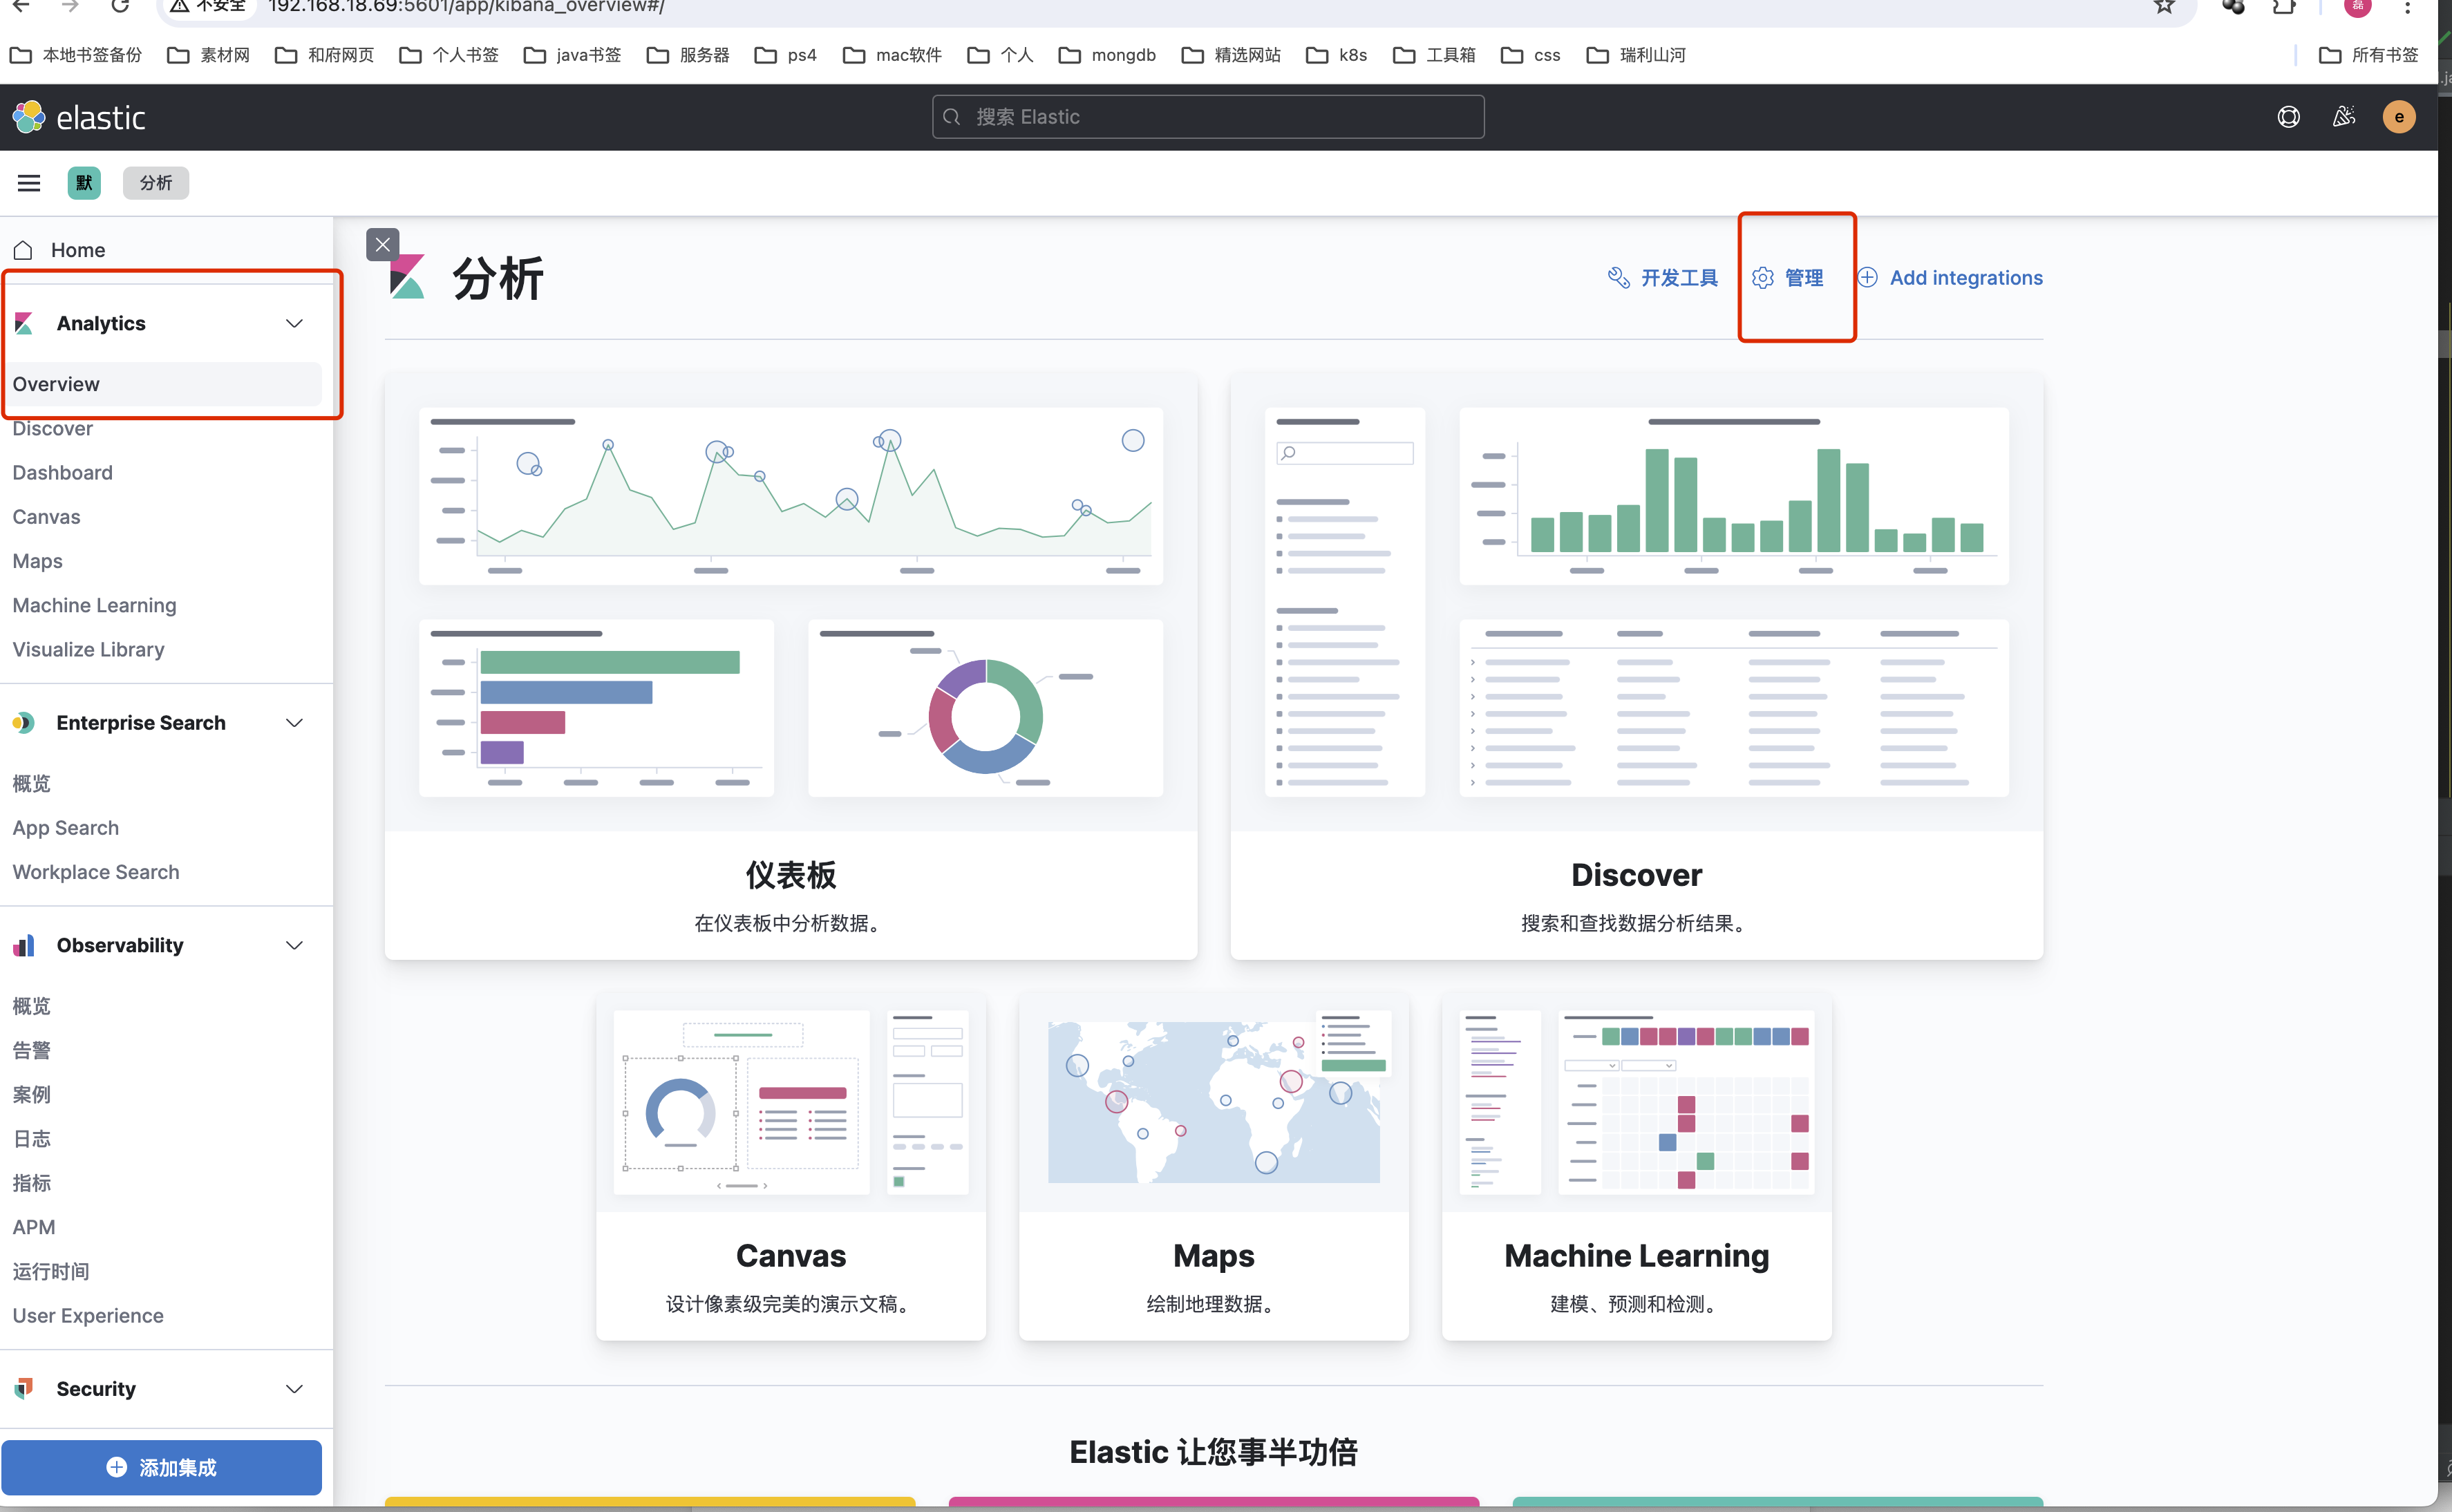Open the 仪表板 dashboard card
The width and height of the screenshot is (2452, 1512).
[790, 665]
